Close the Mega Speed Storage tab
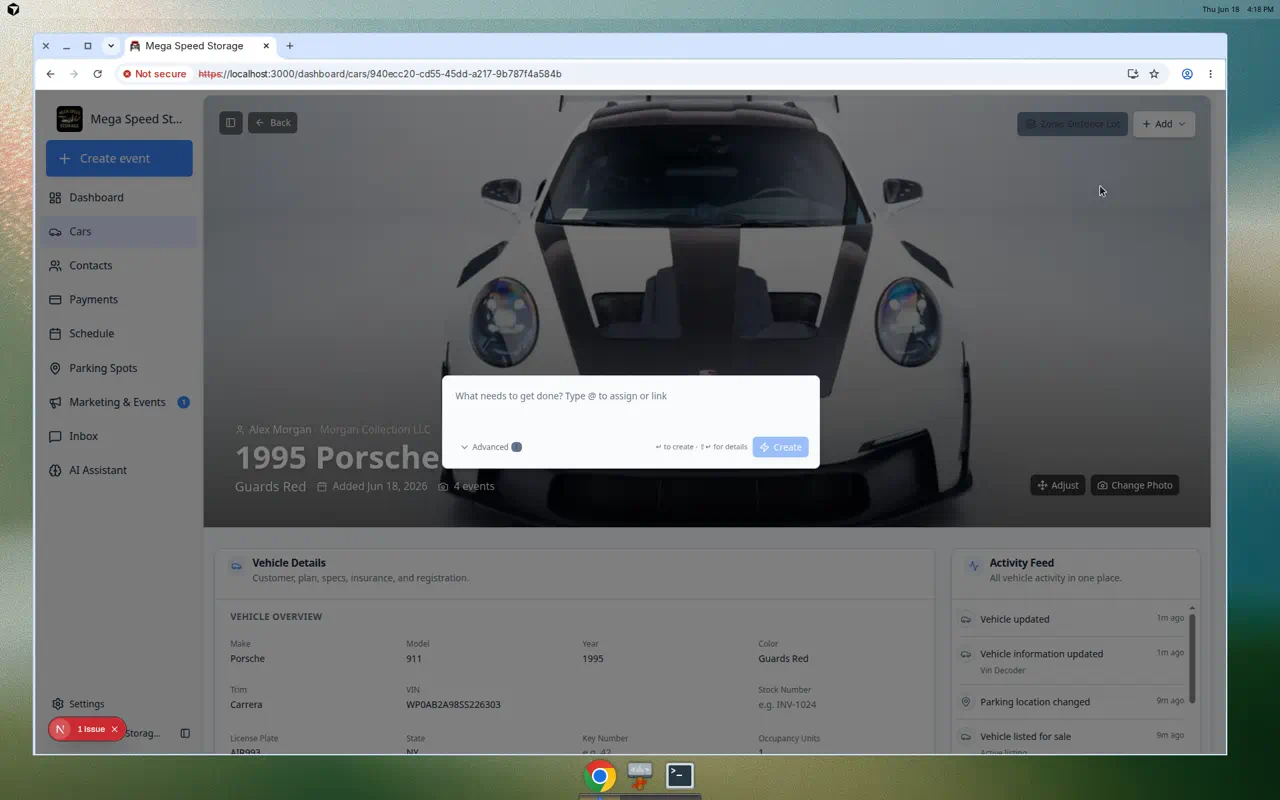The image size is (1280, 800). click(266, 46)
